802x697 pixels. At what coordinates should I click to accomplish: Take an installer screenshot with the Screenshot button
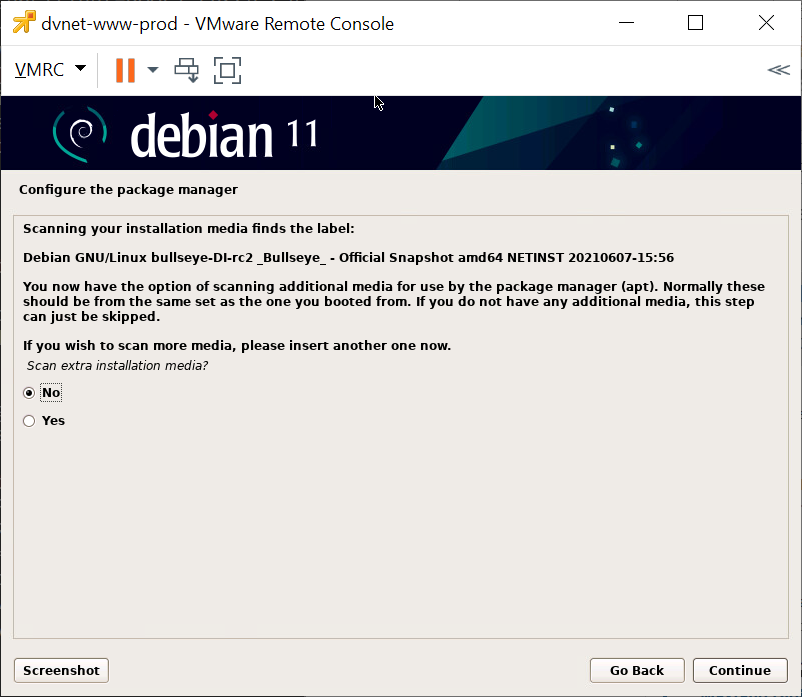(61, 670)
